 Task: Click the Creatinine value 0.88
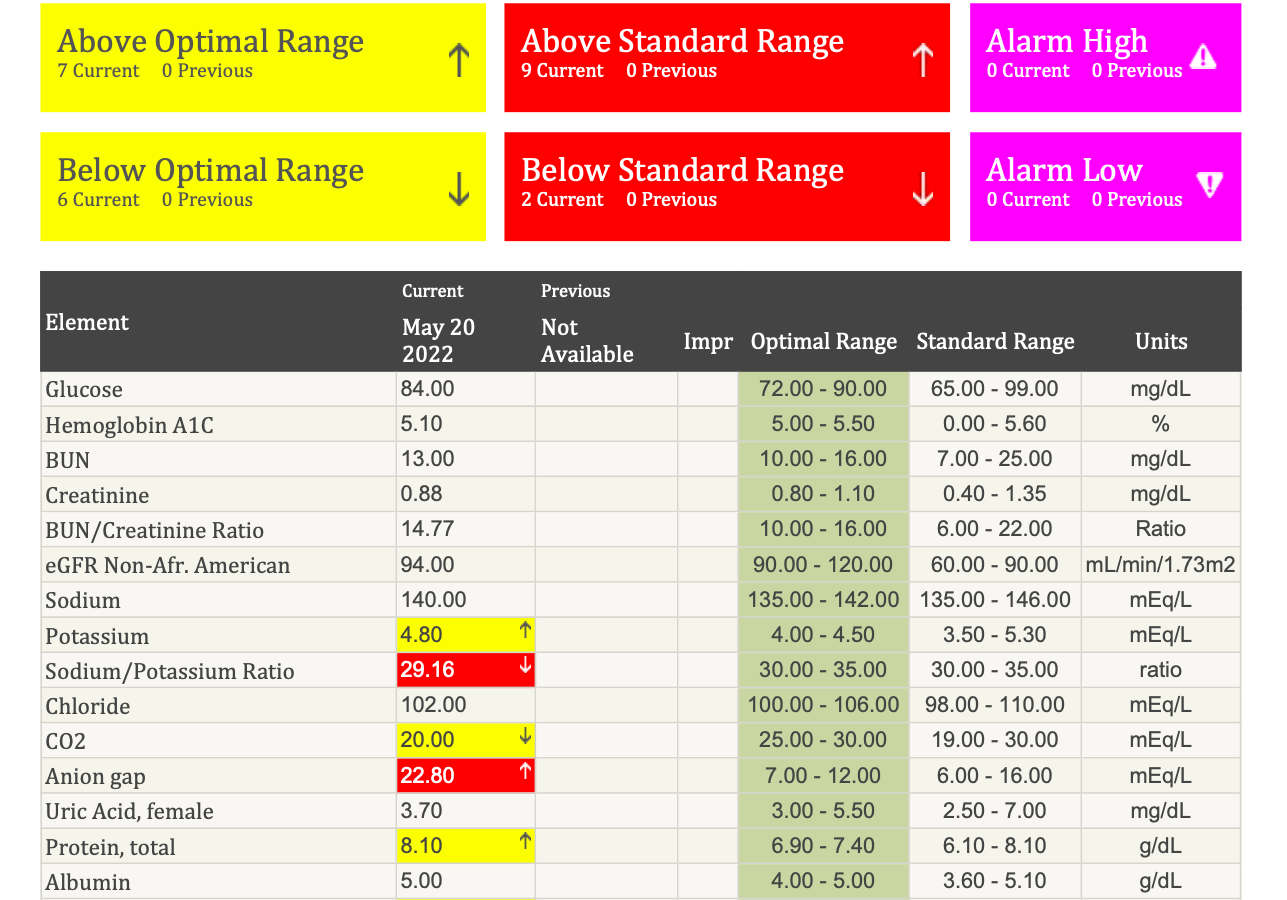[421, 494]
